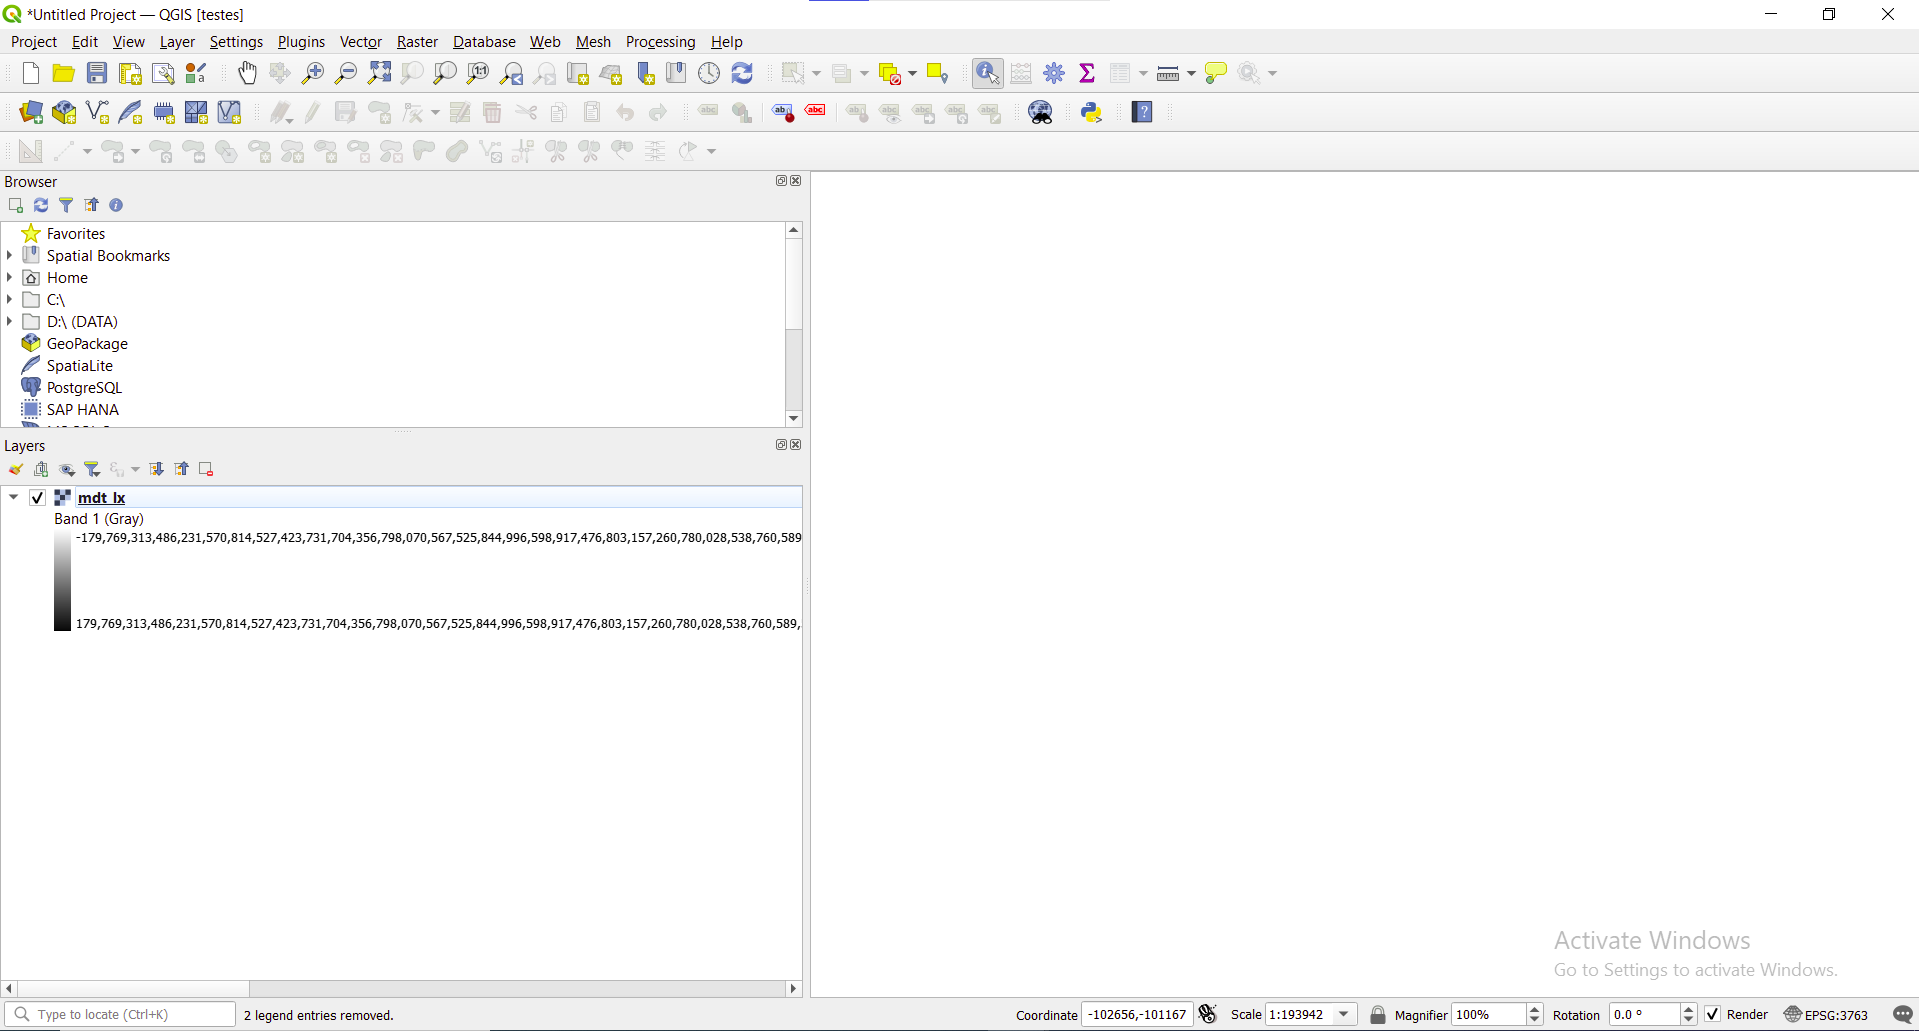Toggle the Filter Legend button in Layers panel
This screenshot has width=1919, height=1031.
click(92, 469)
